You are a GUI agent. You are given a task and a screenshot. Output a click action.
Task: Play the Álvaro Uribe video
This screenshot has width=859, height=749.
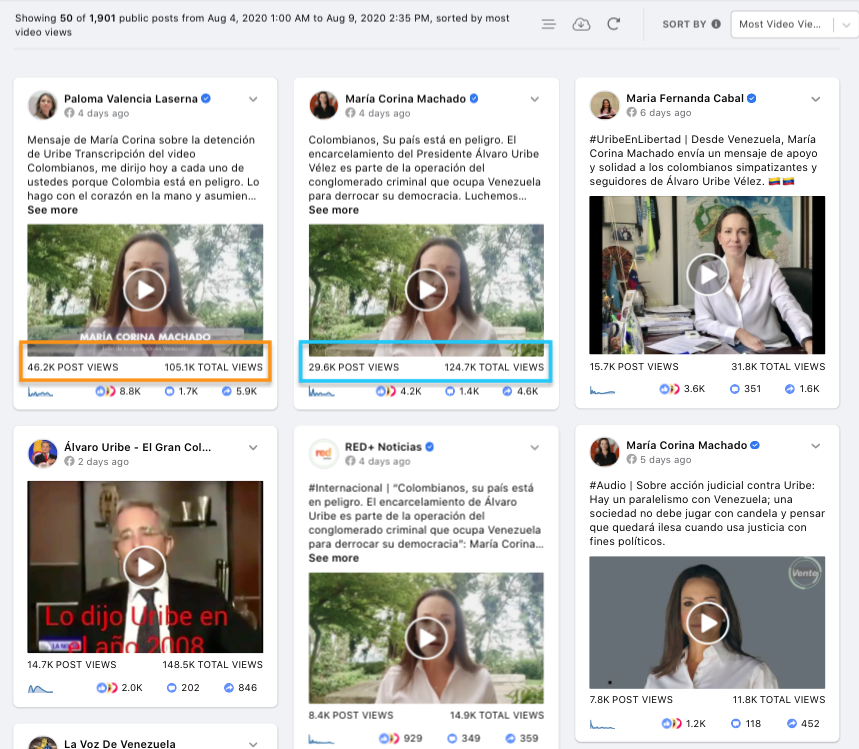[145, 567]
